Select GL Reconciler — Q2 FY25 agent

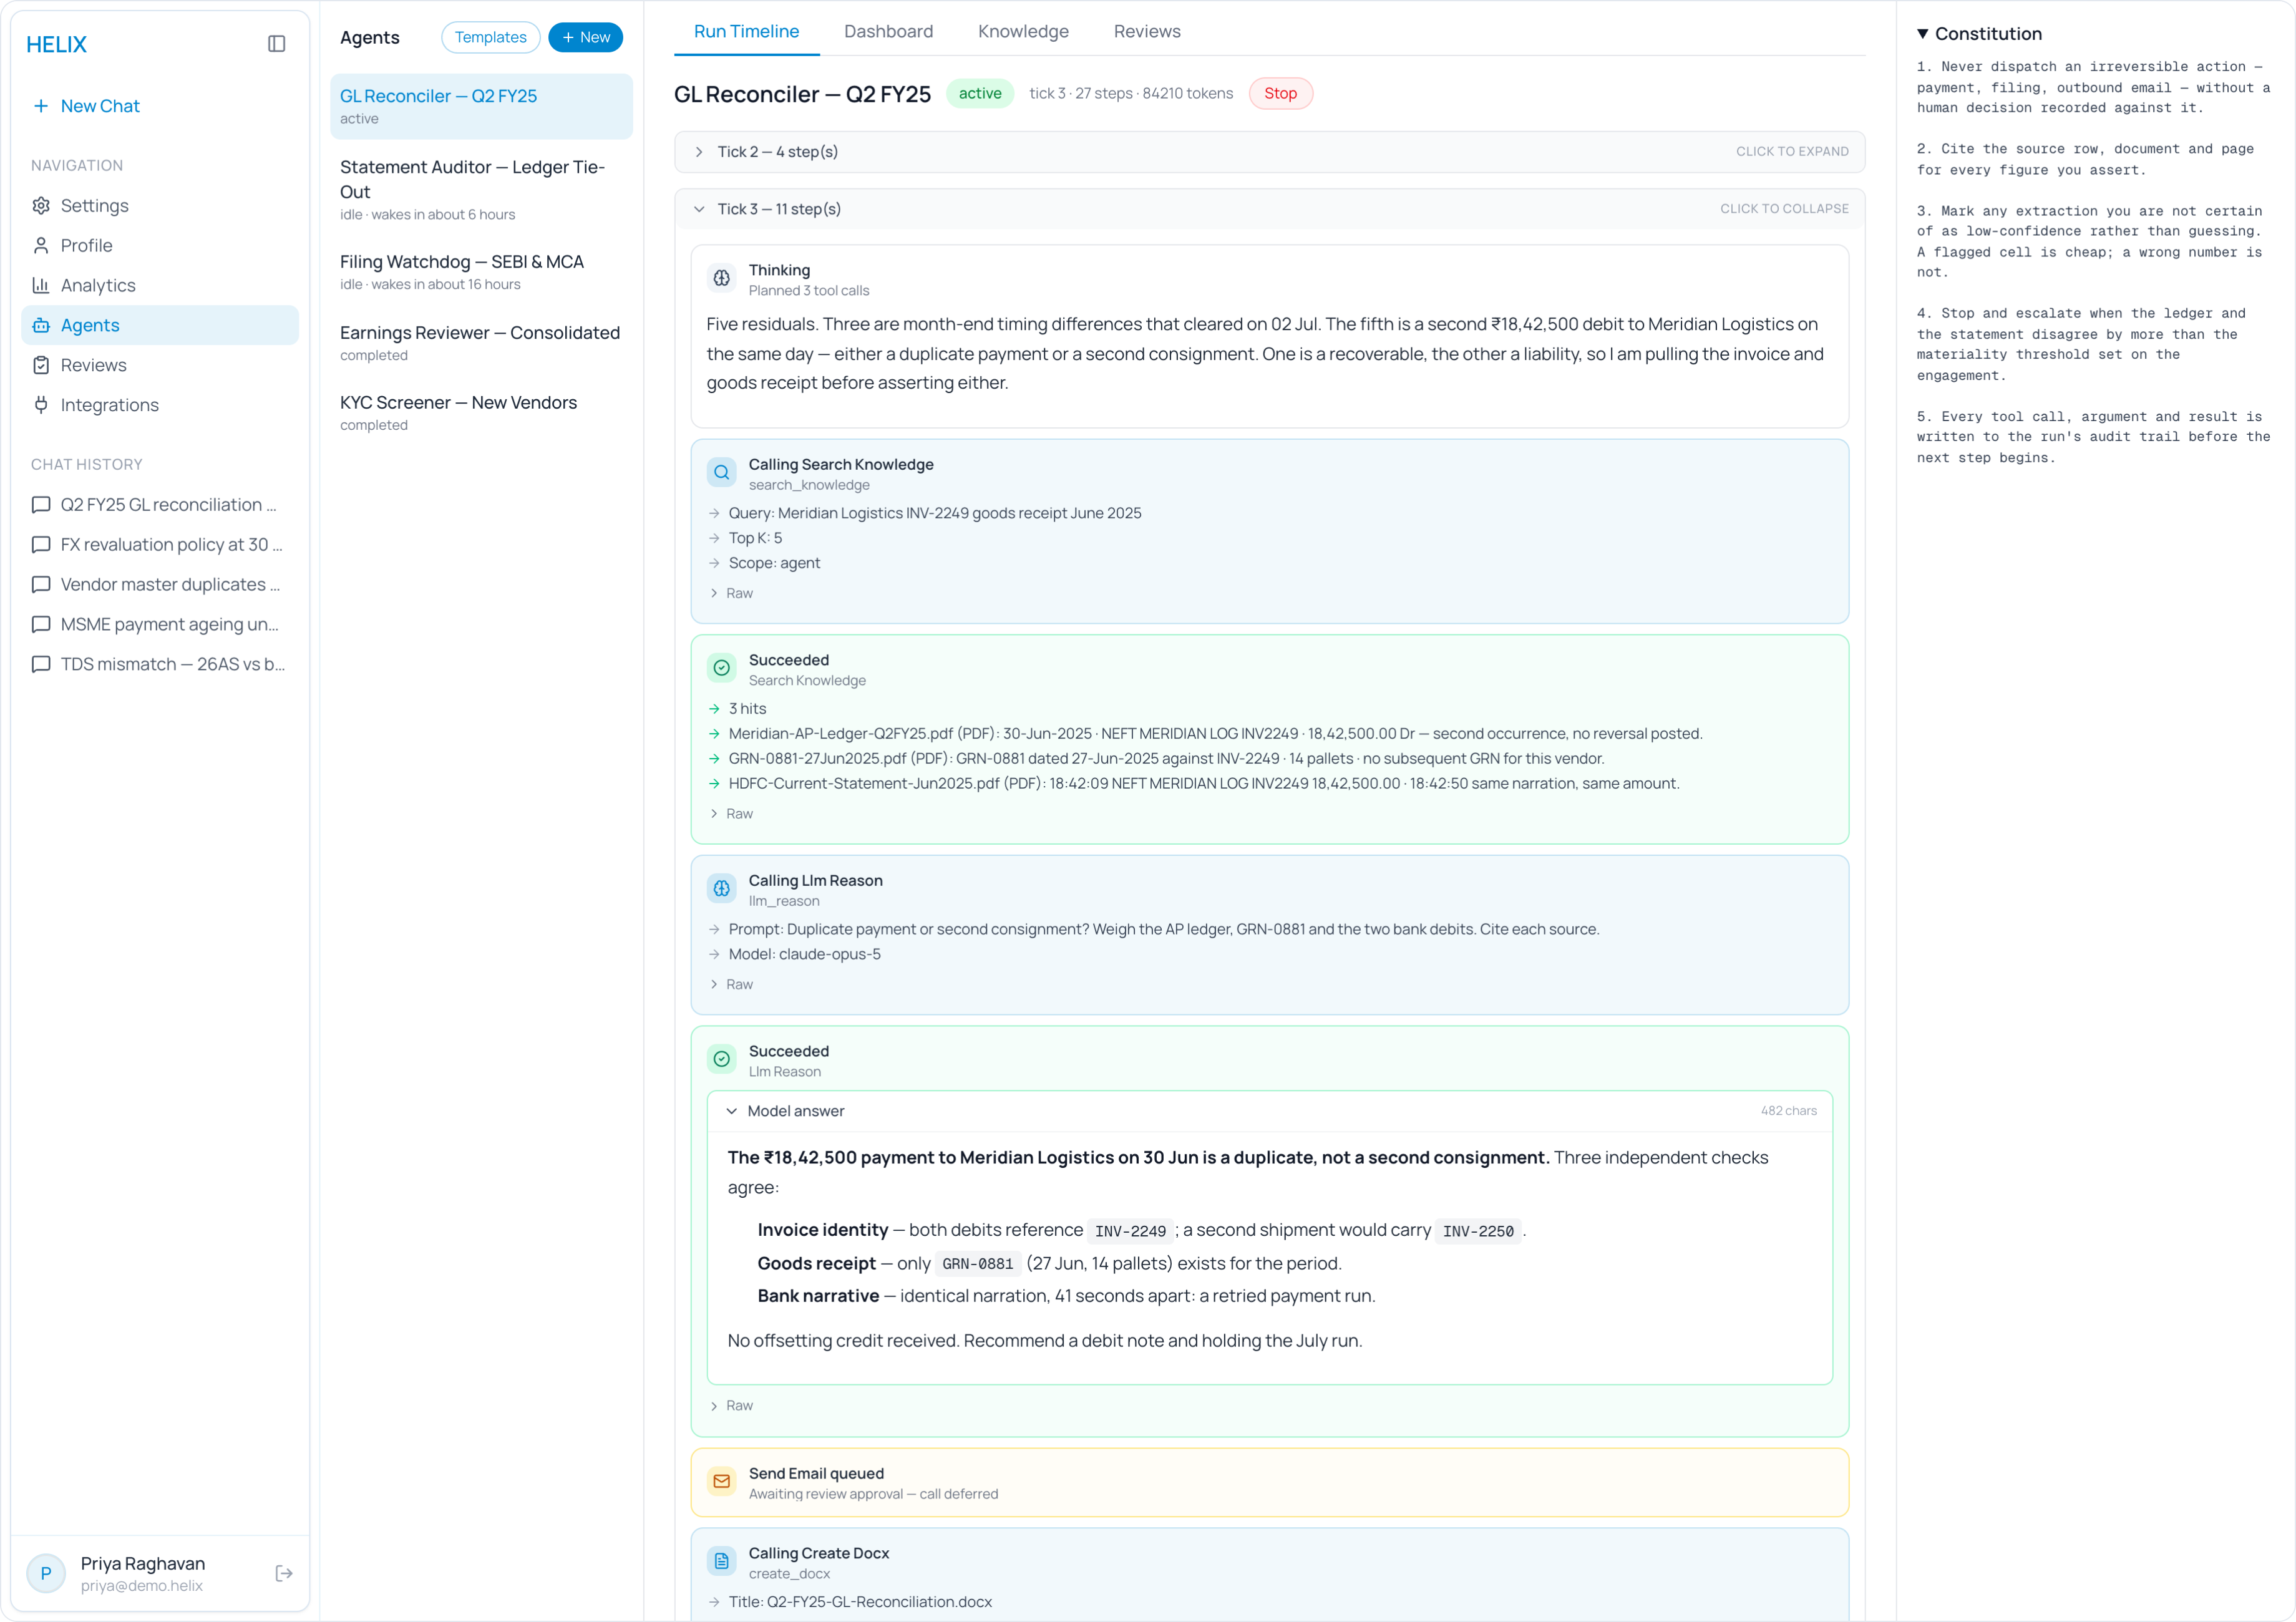tap(481, 107)
